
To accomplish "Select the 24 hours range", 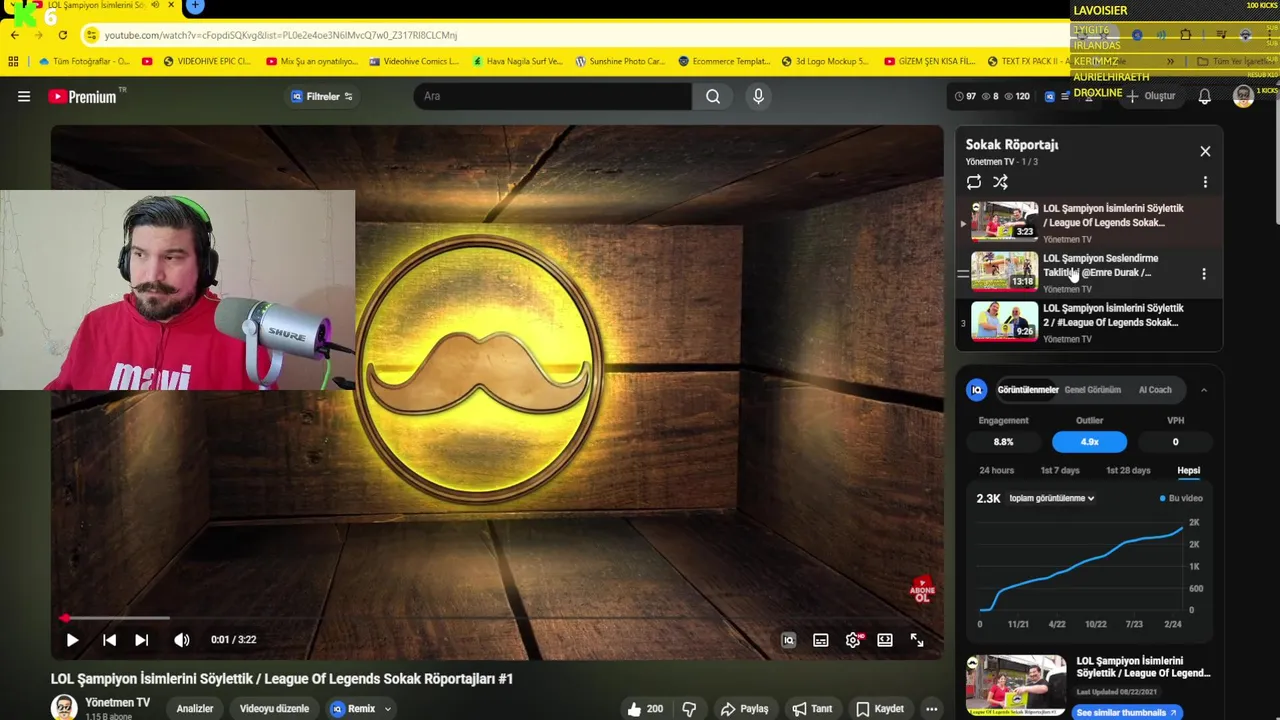I will pos(996,470).
